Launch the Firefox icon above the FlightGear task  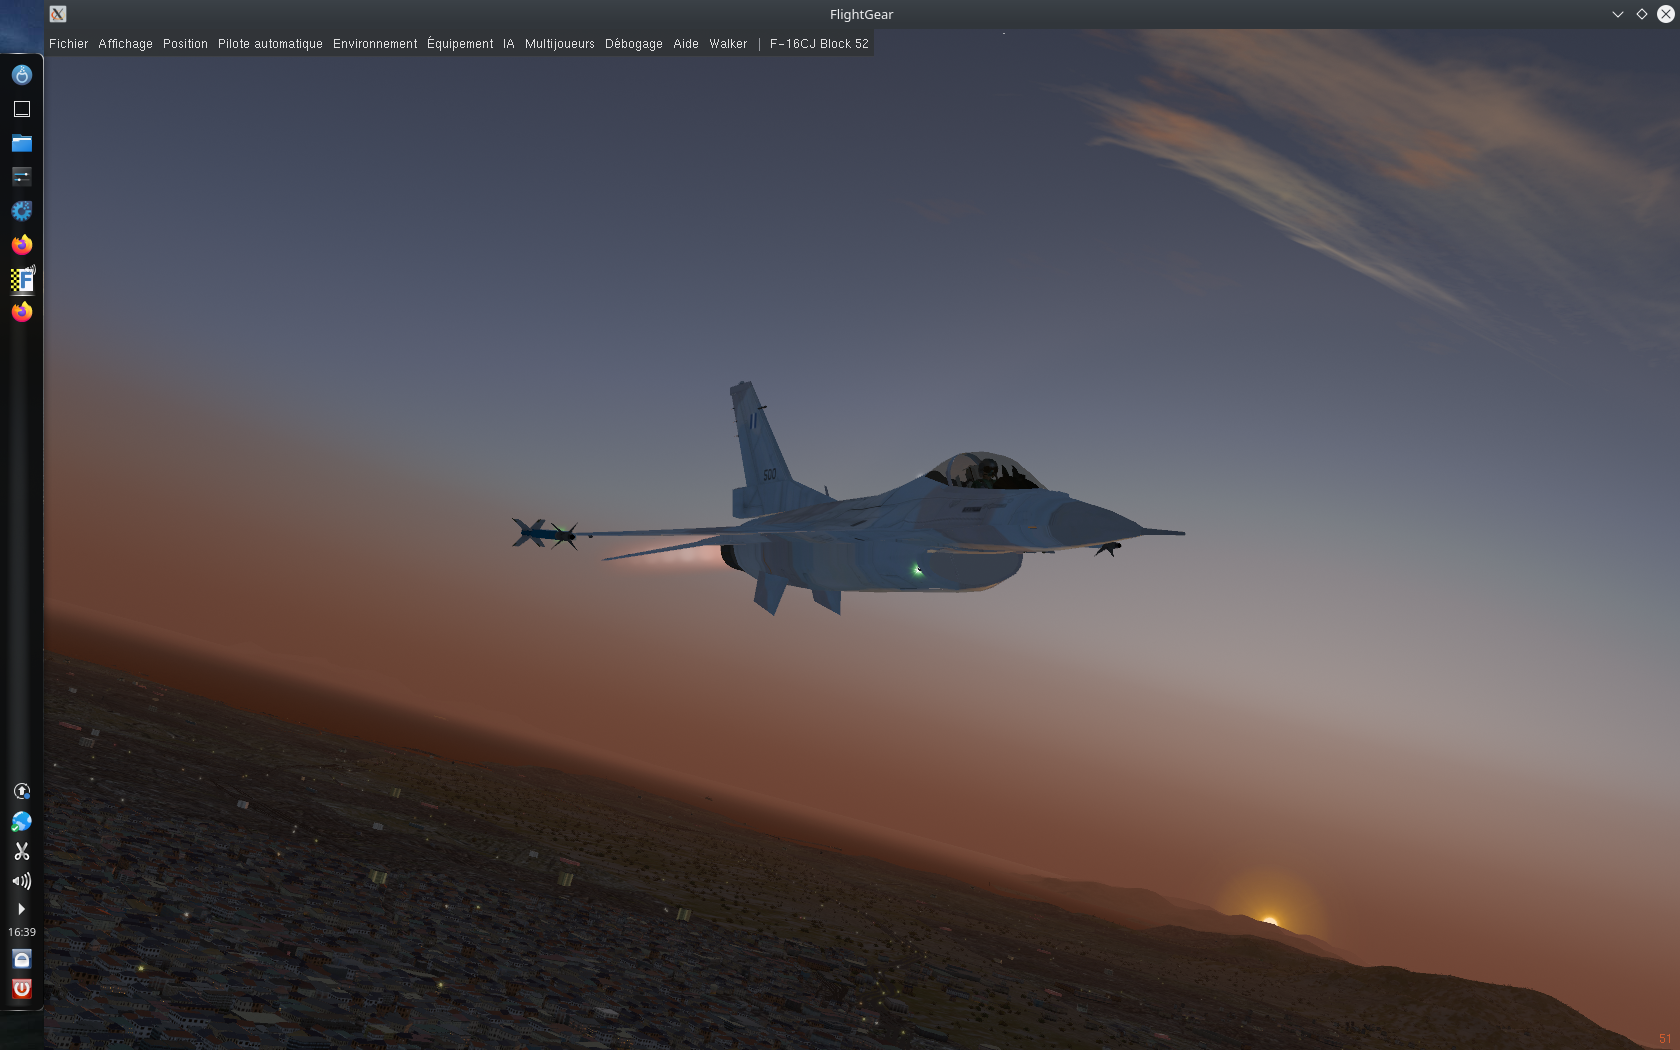[22, 245]
